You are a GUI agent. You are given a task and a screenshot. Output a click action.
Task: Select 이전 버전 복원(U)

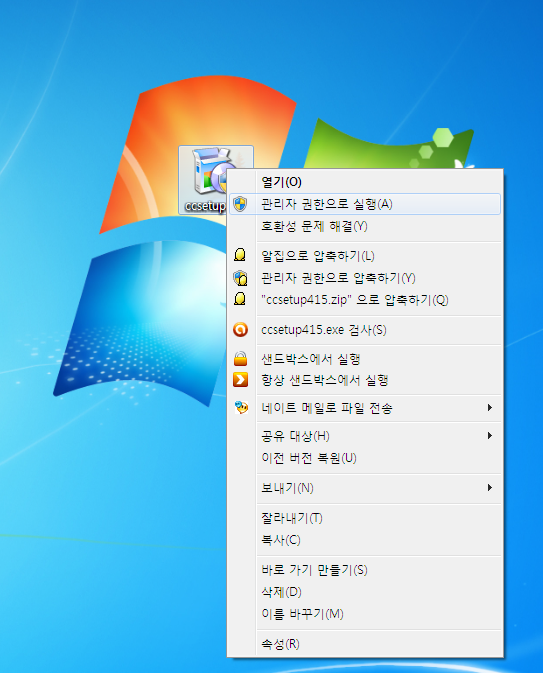pyautogui.click(x=365, y=458)
